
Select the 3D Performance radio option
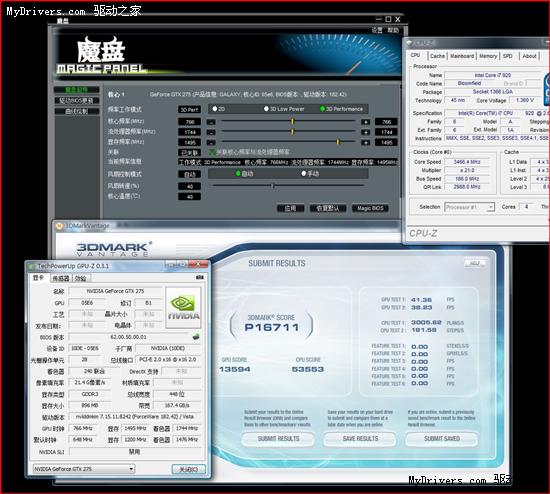(x=322, y=109)
